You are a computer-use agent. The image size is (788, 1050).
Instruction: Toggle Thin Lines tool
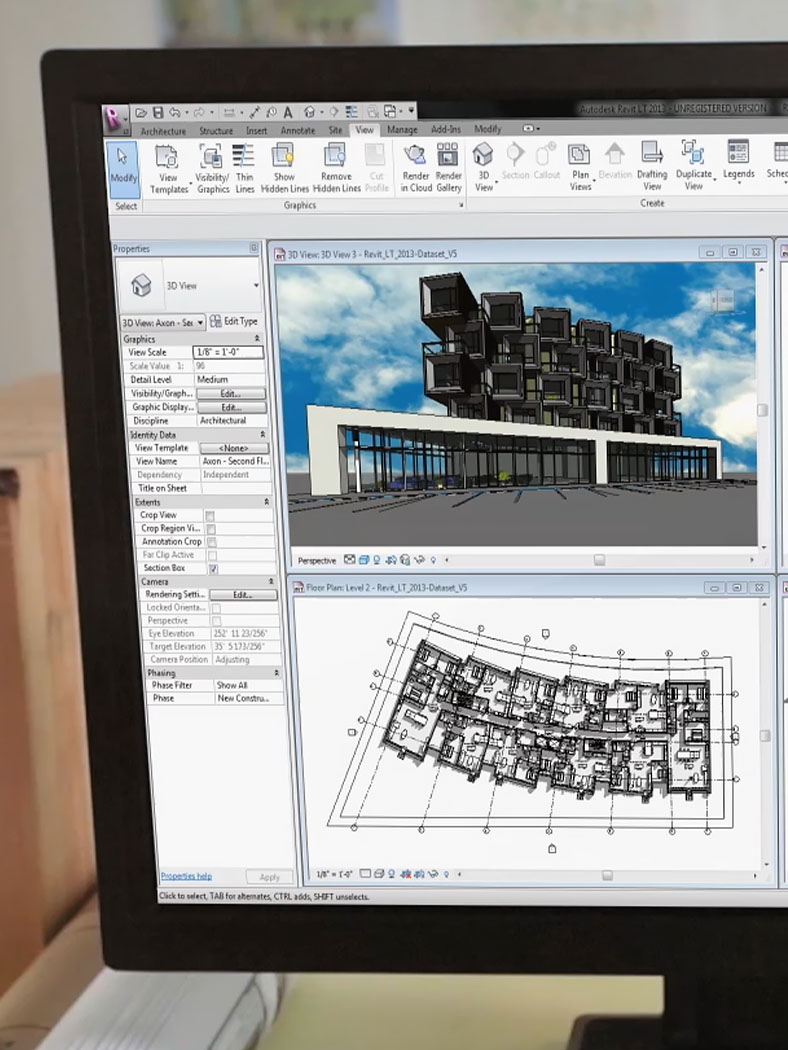(x=244, y=169)
